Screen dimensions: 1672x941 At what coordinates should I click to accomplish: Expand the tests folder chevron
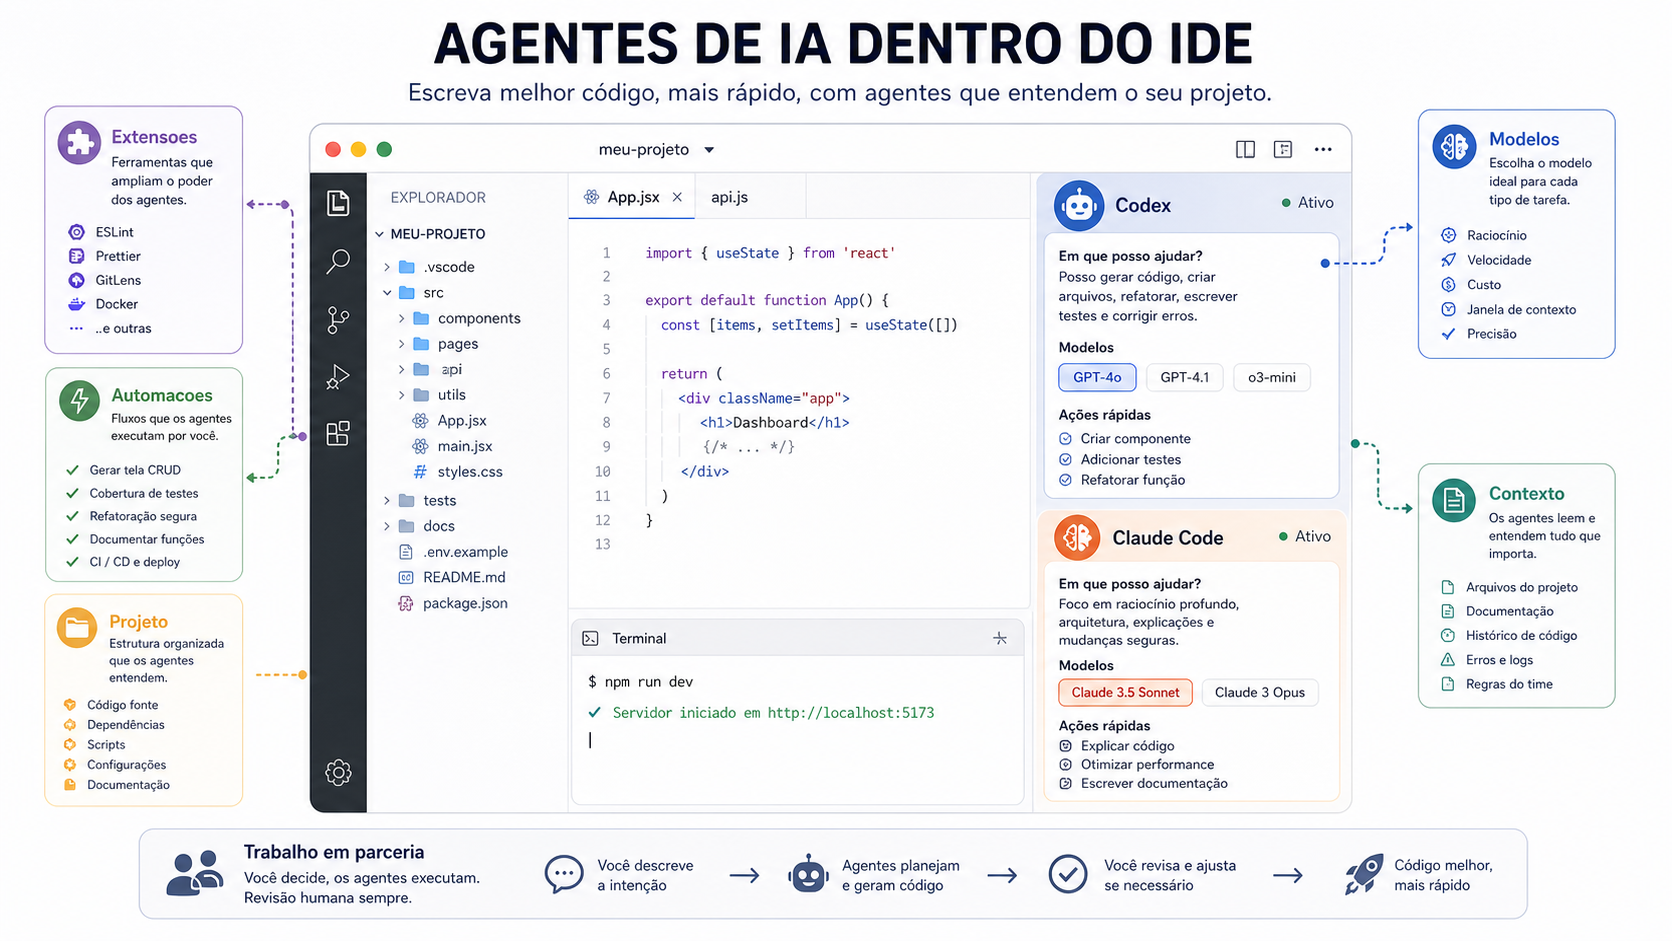pyautogui.click(x=387, y=500)
